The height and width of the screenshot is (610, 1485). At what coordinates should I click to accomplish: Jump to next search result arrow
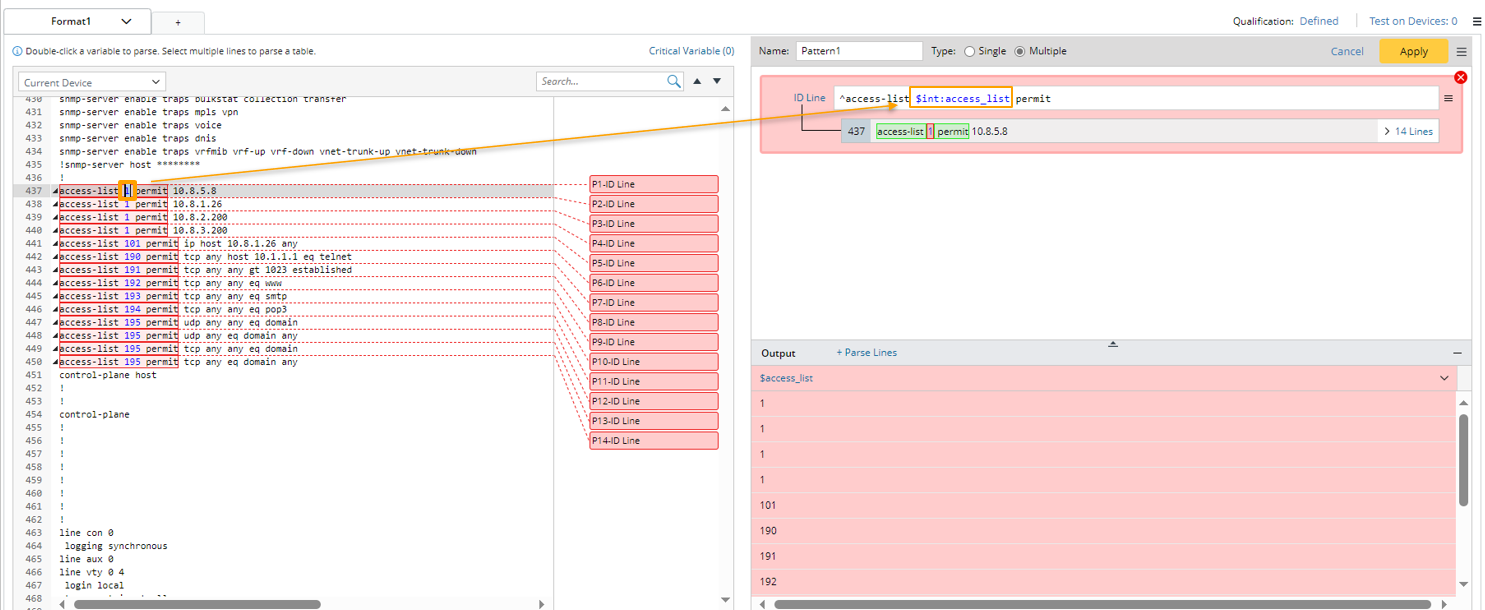tap(717, 81)
